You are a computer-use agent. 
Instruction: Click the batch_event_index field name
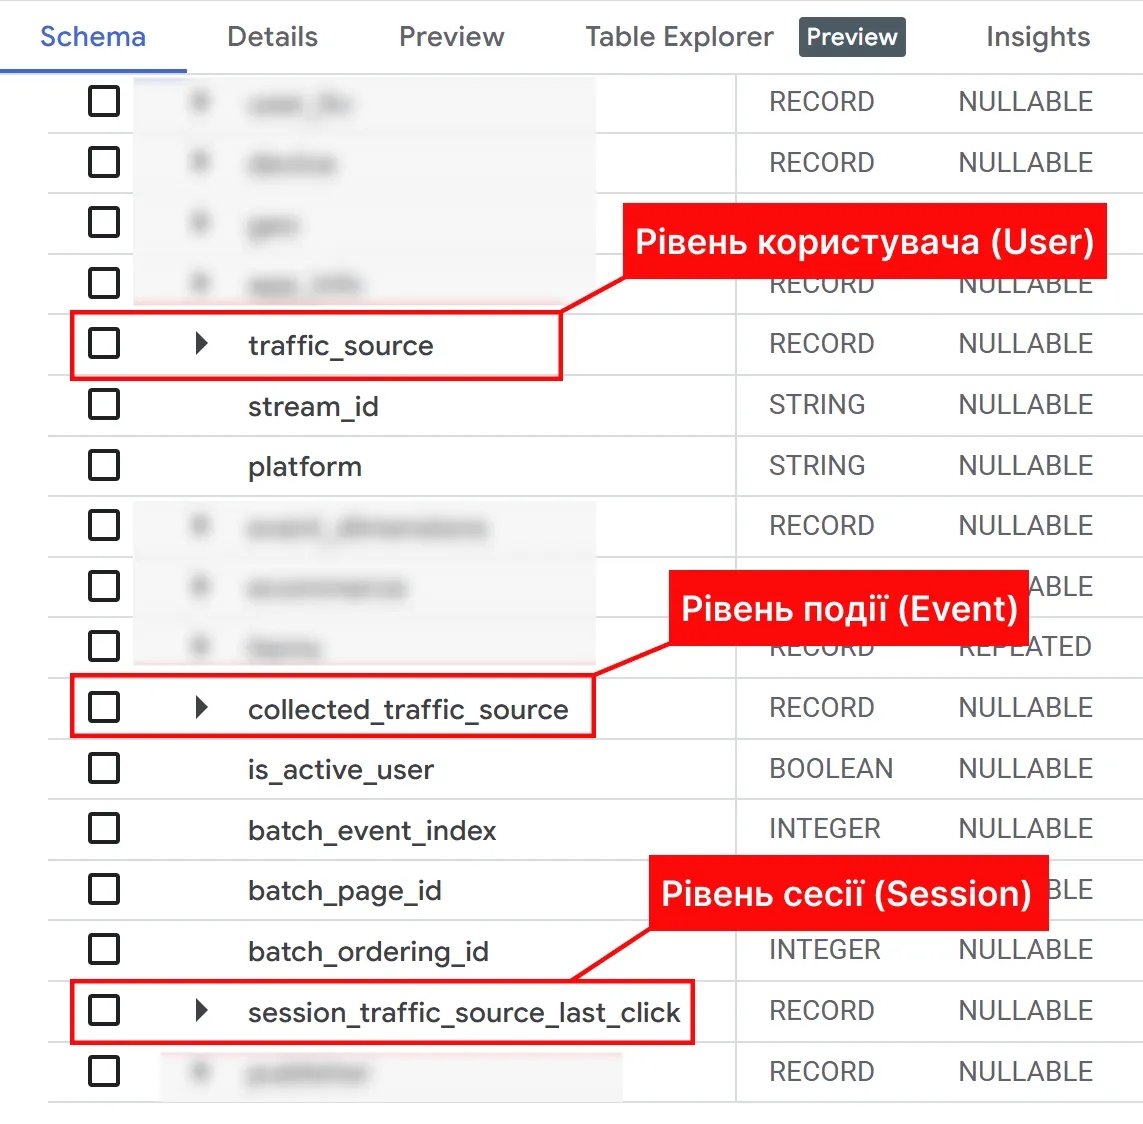point(372,831)
